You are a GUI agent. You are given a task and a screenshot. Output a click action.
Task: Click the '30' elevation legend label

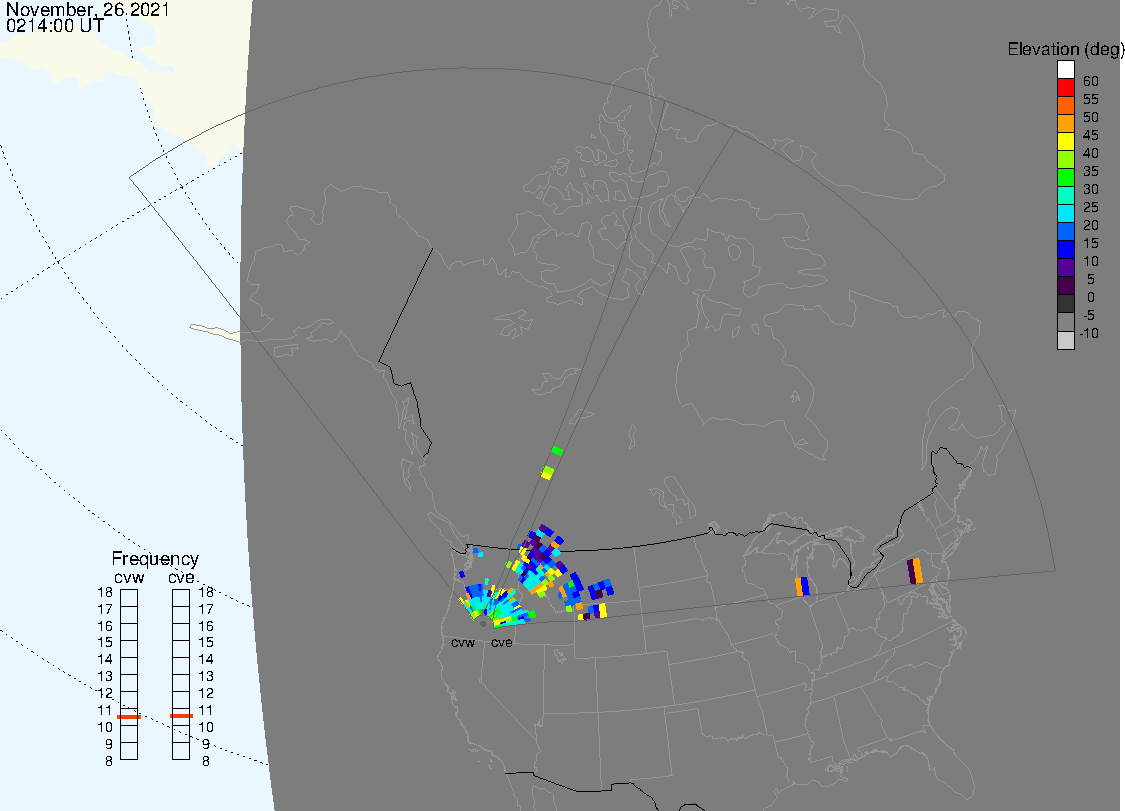tap(1091, 189)
